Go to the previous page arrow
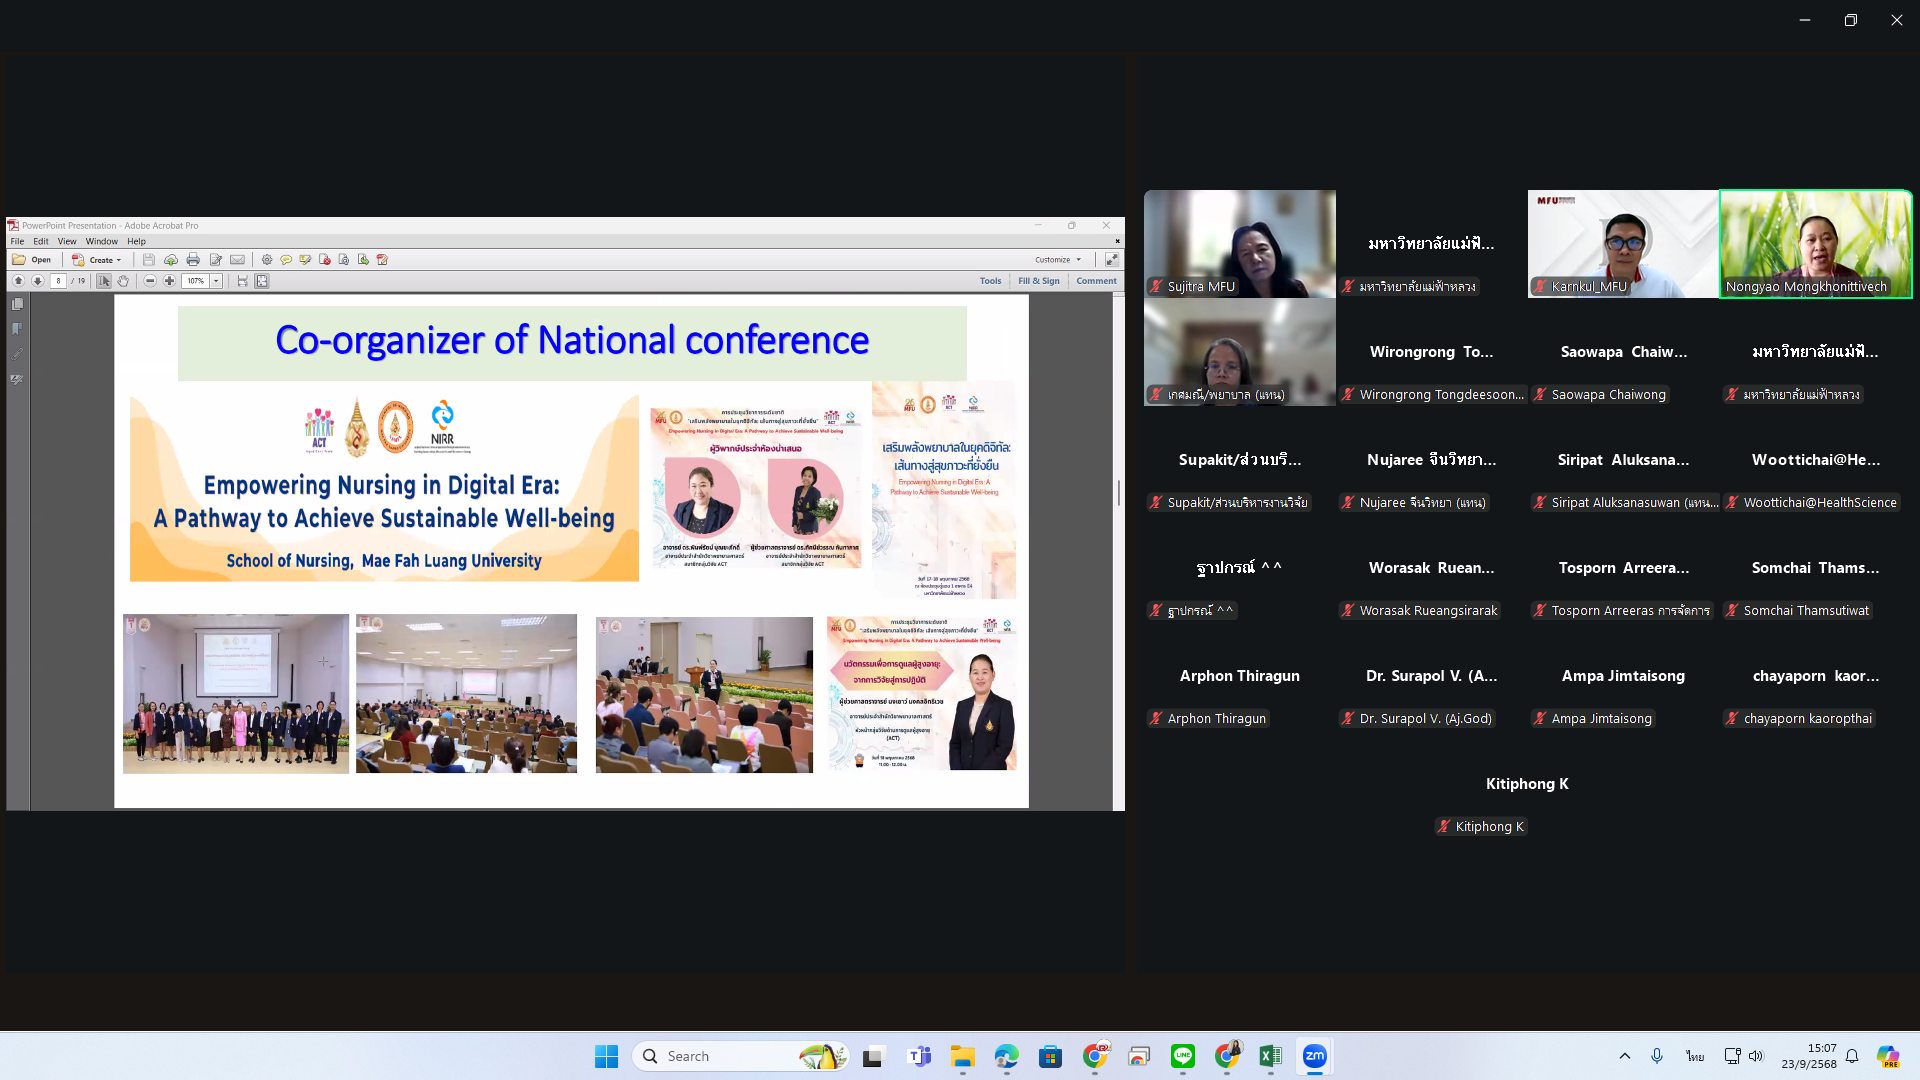Viewport: 1920px width, 1080px height. tap(18, 281)
